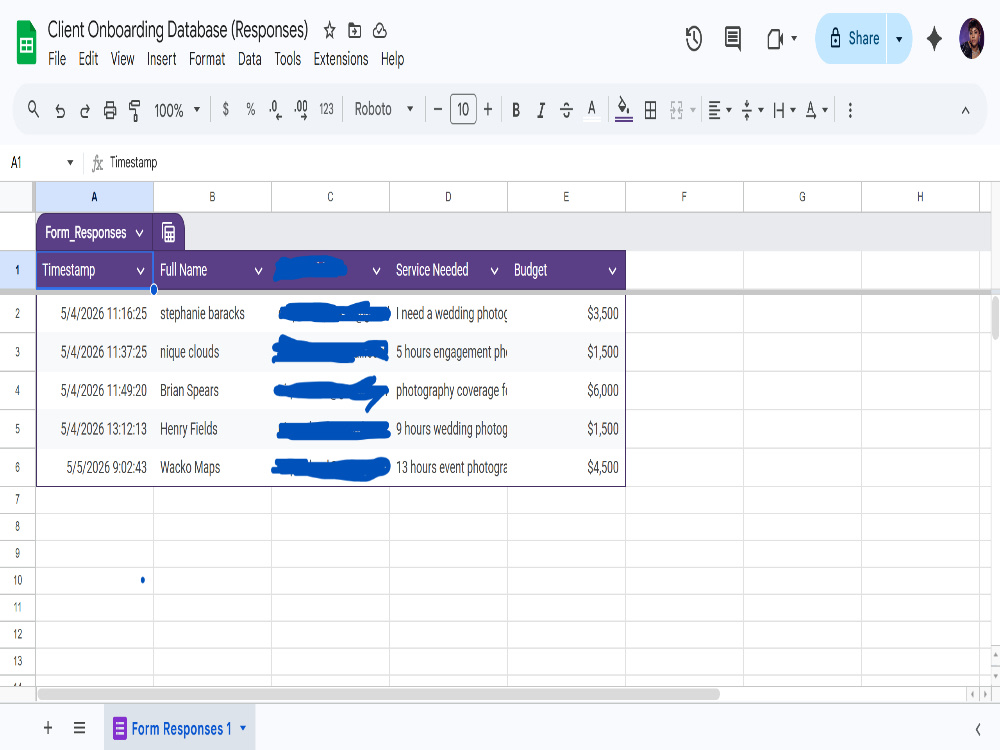Open the Data menu

pyautogui.click(x=249, y=59)
